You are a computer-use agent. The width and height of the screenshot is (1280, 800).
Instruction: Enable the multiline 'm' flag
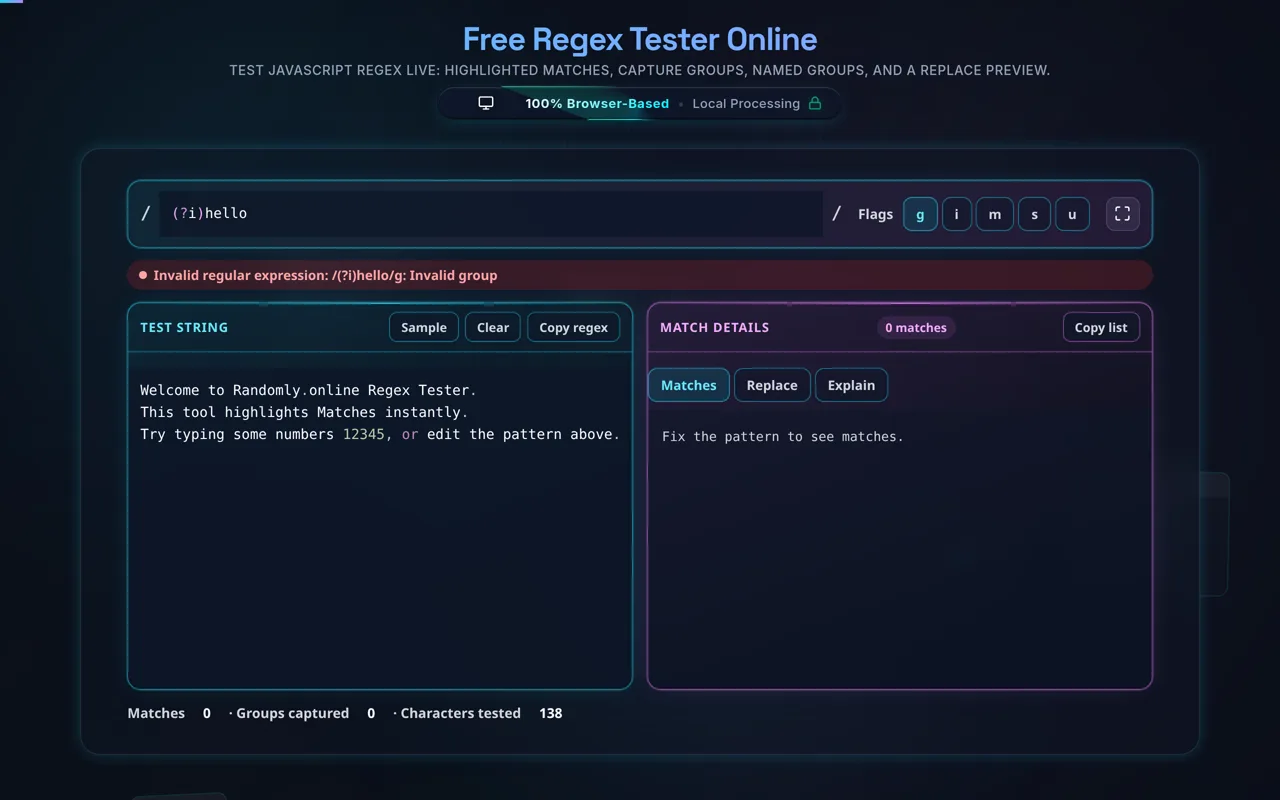click(x=995, y=214)
